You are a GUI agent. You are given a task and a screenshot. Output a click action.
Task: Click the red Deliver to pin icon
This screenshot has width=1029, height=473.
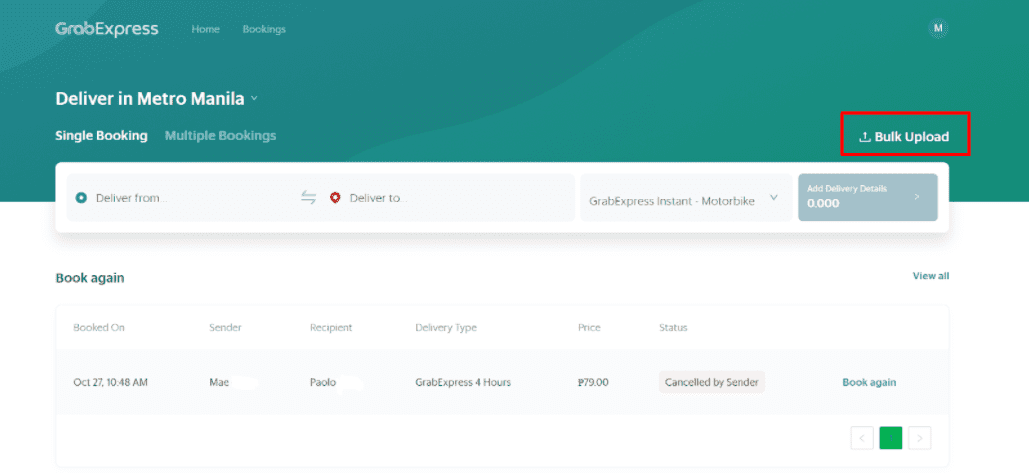coord(335,197)
